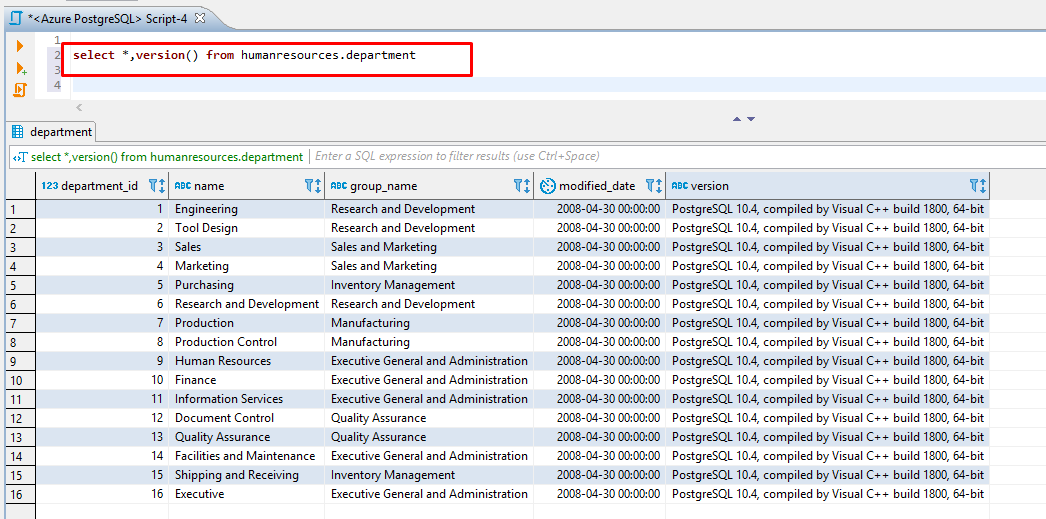Click the group_name column type icon
Viewport: 1046px width, 519px height.
pos(339,186)
